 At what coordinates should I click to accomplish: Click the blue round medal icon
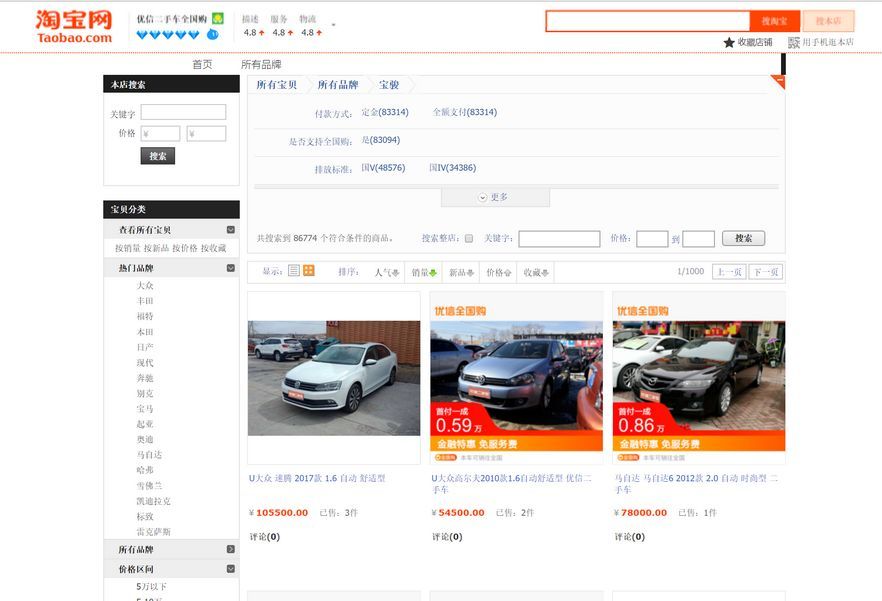(213, 34)
